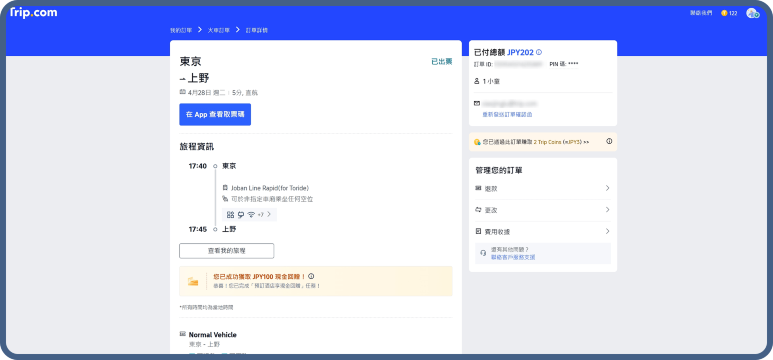The image size is (773, 360).
Task: Click the coin icon in the Trip Coins banner
Action: point(477,142)
